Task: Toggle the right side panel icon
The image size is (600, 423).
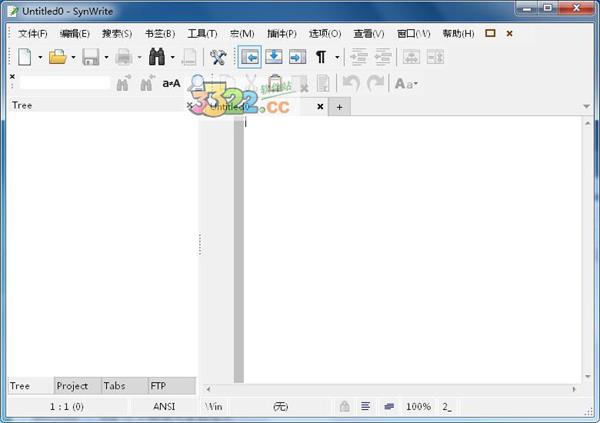Action: coord(297,57)
